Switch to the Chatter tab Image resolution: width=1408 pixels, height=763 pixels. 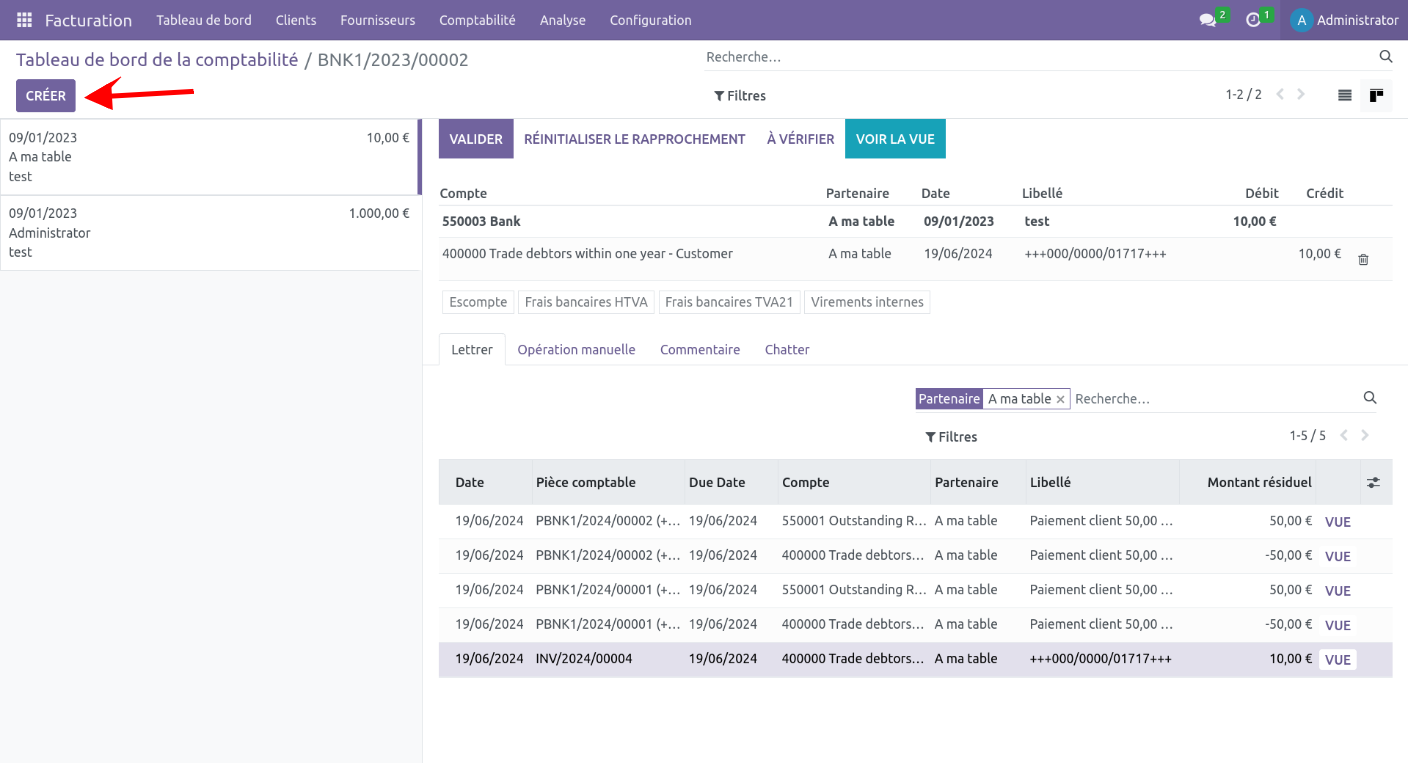[x=787, y=350]
